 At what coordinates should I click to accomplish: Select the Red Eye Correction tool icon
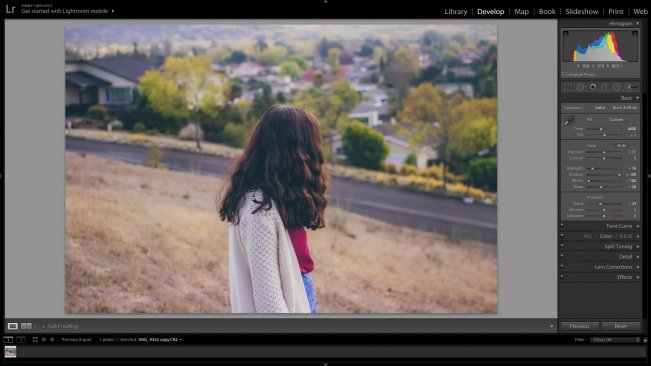point(593,87)
